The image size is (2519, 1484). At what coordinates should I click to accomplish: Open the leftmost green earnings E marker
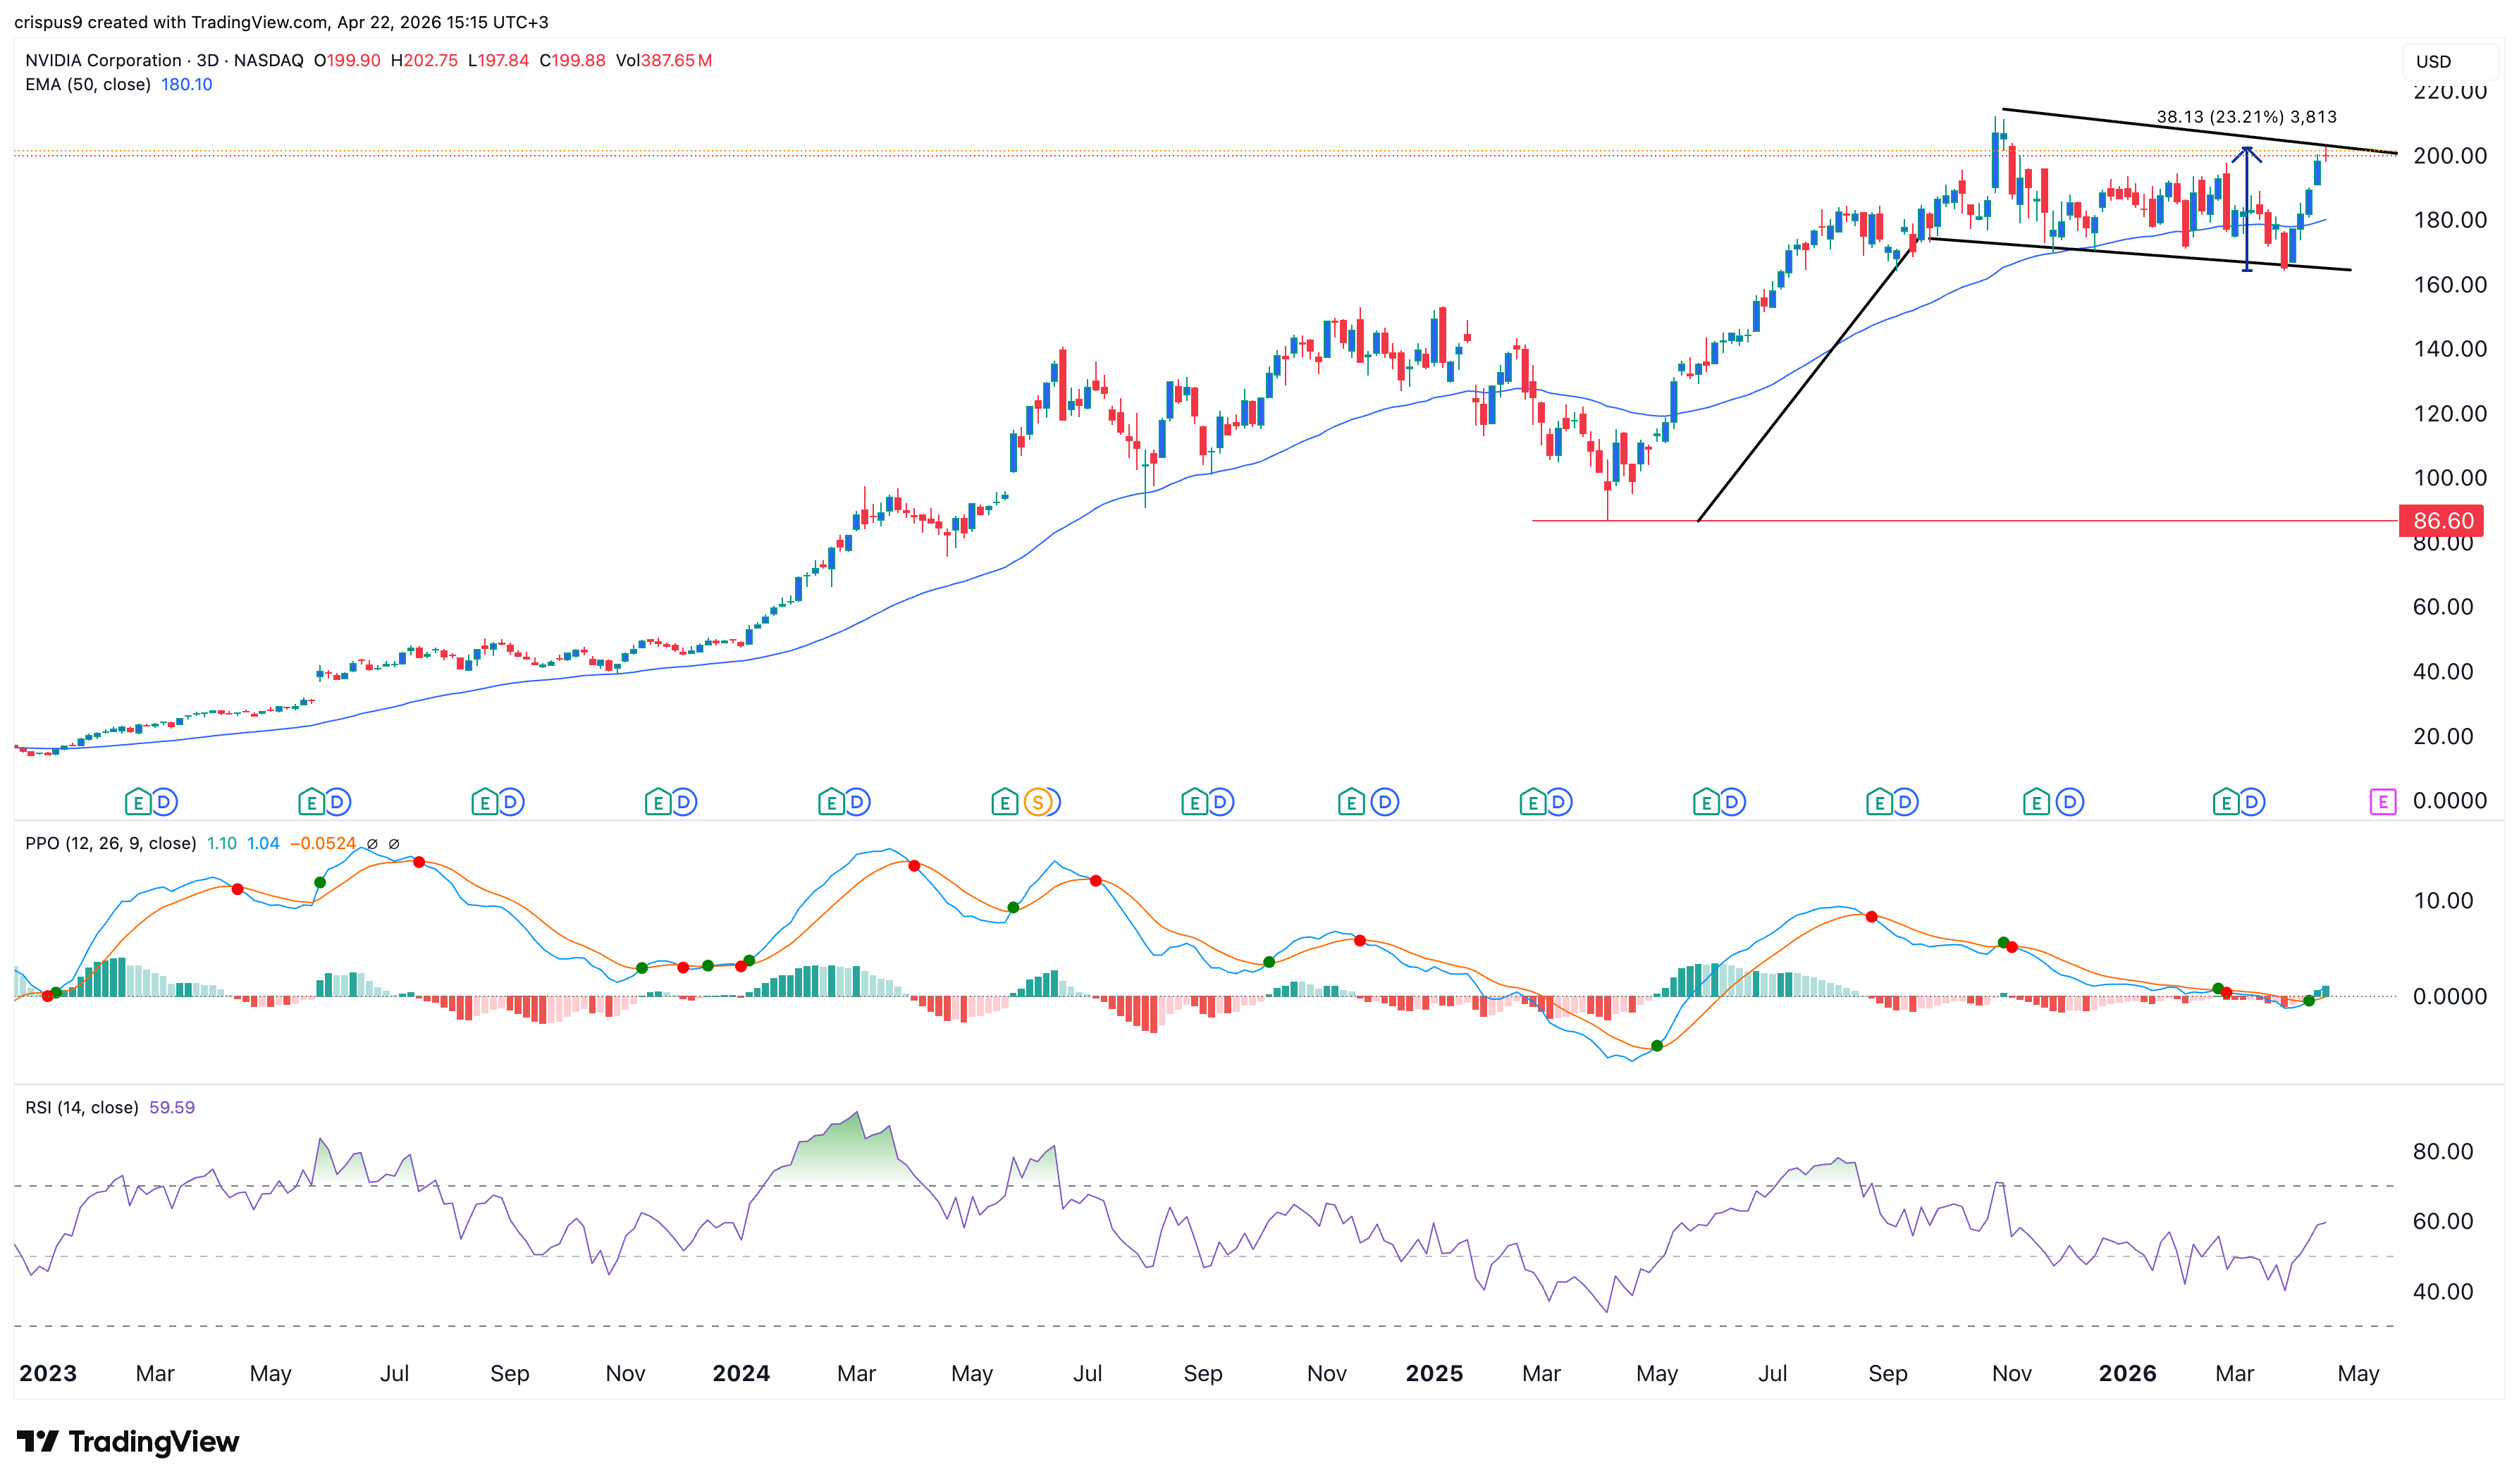(x=138, y=802)
